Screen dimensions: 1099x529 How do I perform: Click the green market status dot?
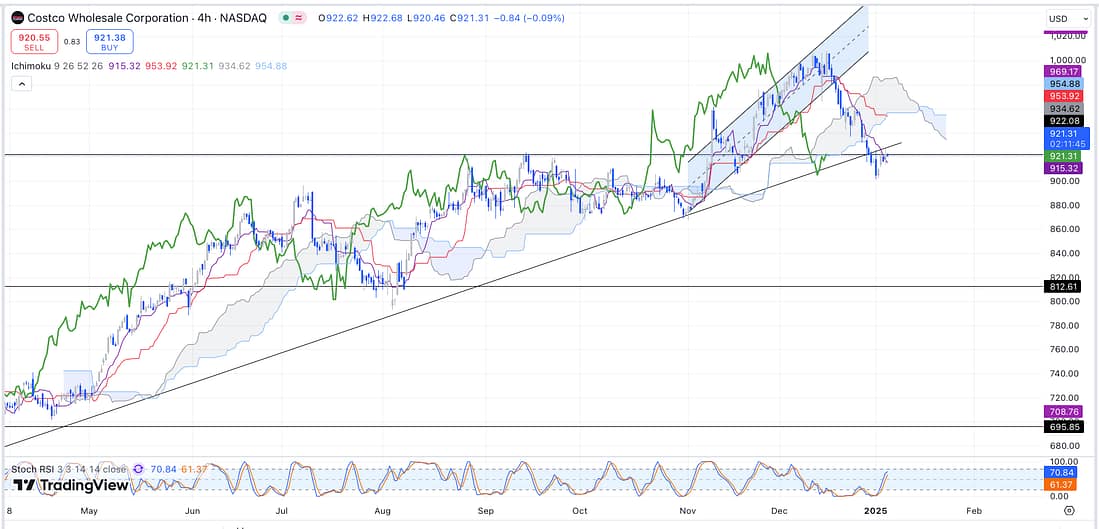(287, 18)
